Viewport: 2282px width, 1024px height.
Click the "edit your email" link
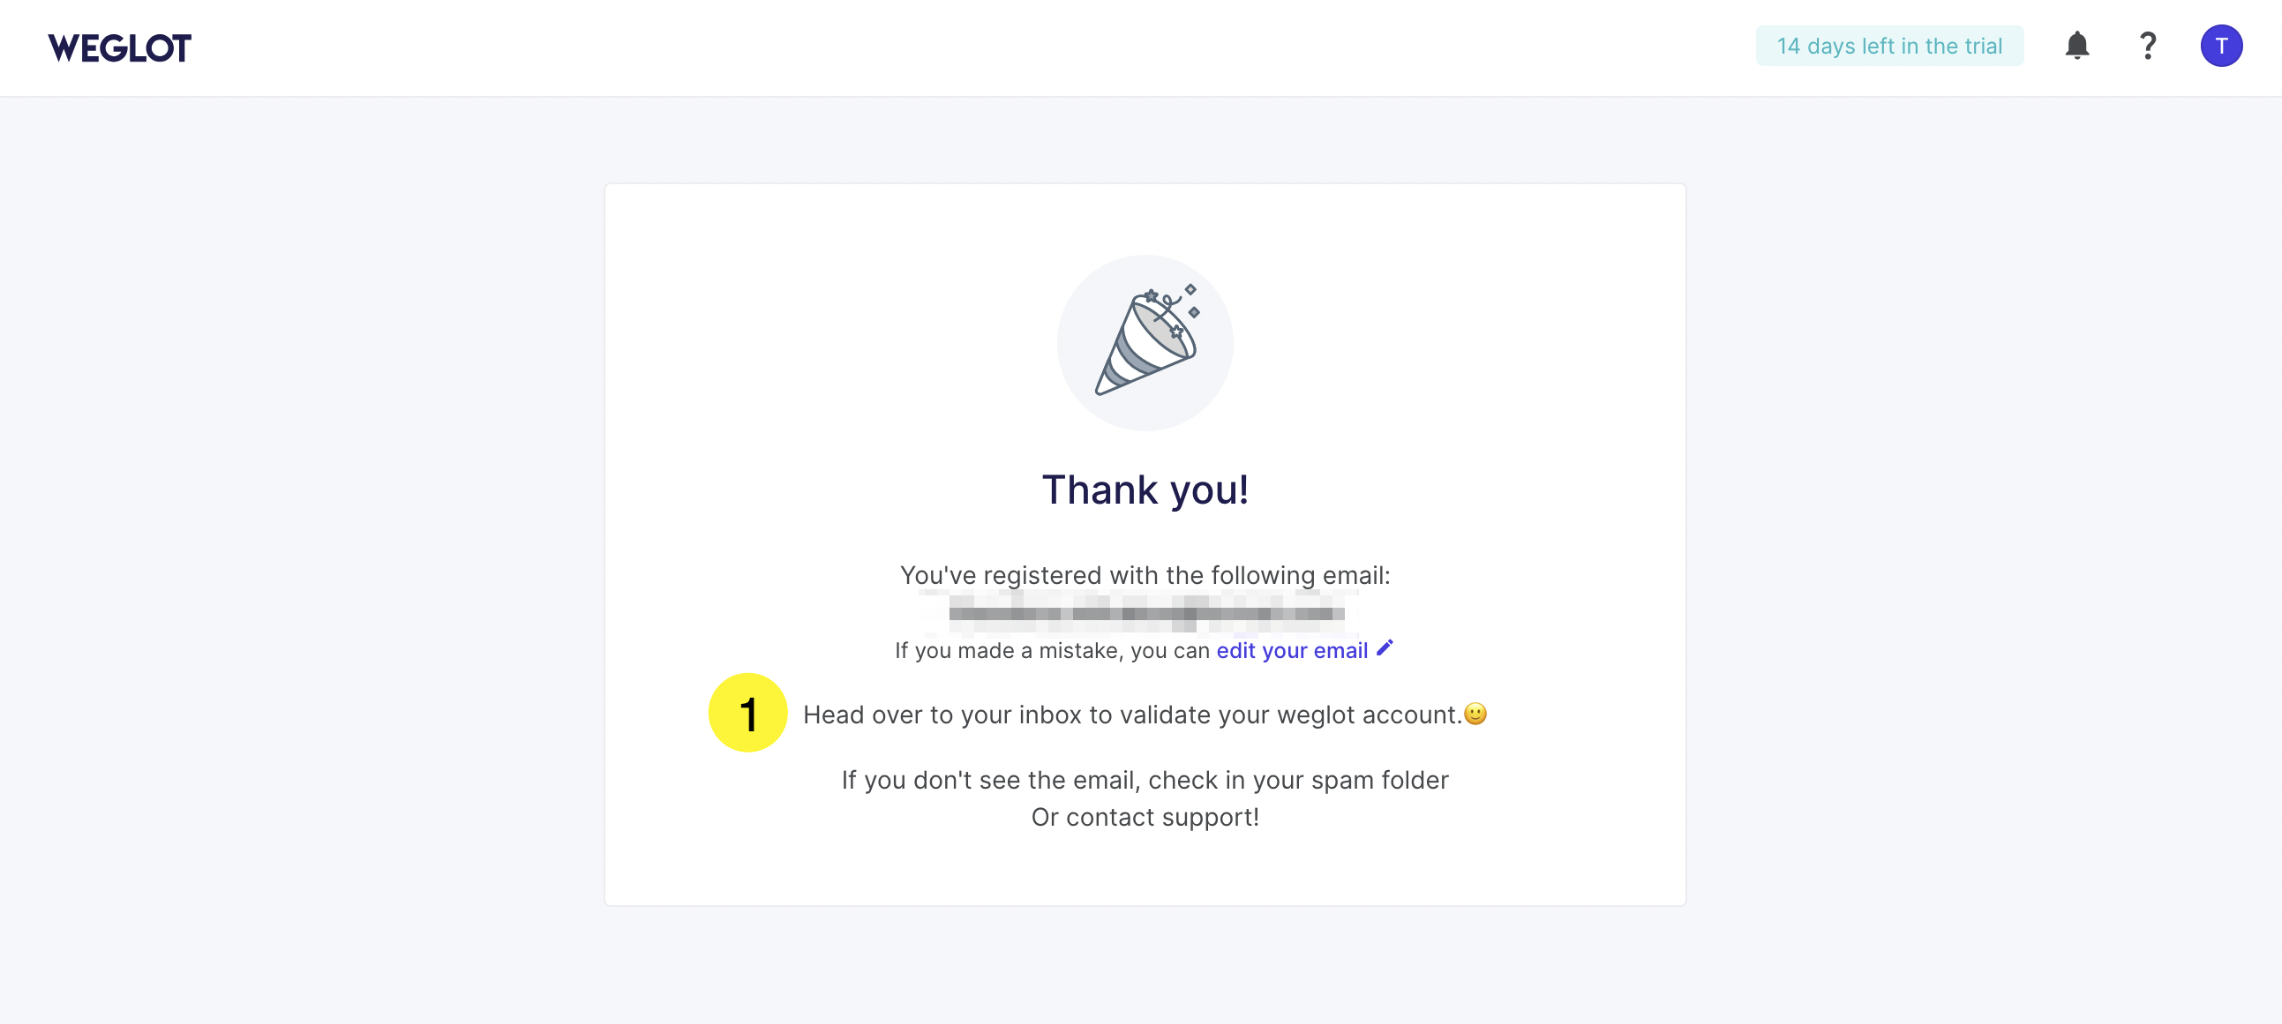pos(1291,651)
